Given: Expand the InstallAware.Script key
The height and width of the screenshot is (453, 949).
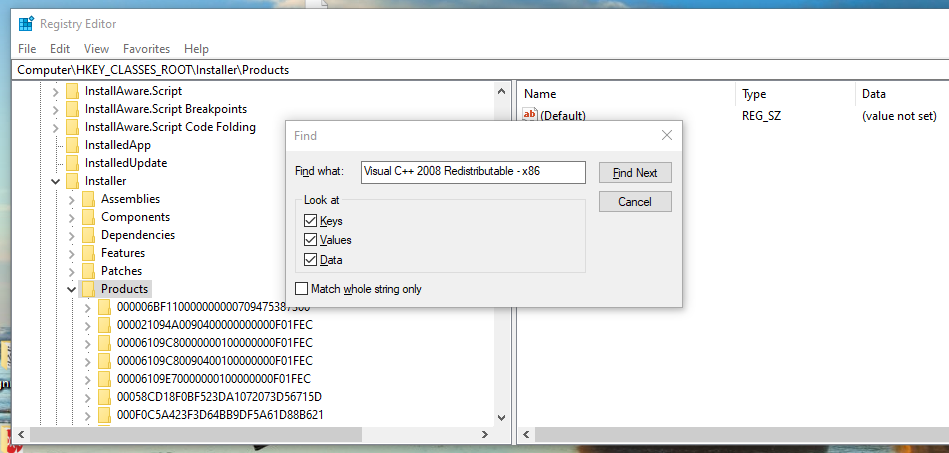Looking at the screenshot, I should [x=56, y=92].
